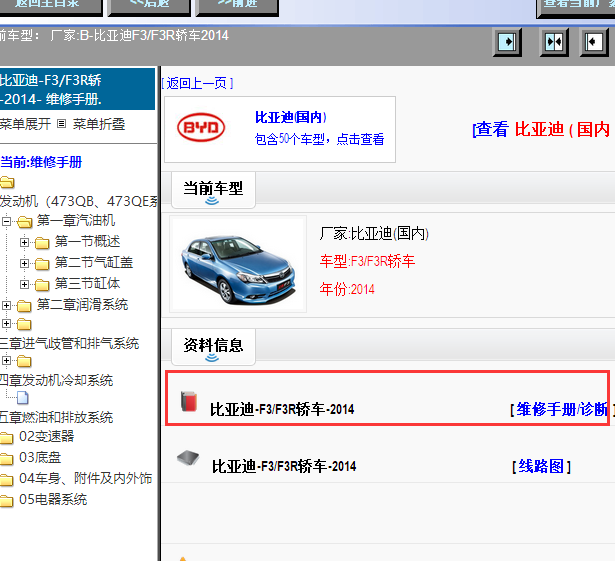Viewport: 615px width, 561px height.
Task: Click the BYD brand logo
Action: coord(201,128)
